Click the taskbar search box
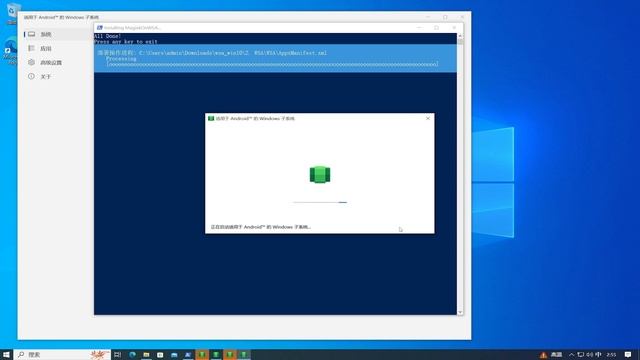Image resolution: width=640 pixels, height=360 pixels. [62, 355]
